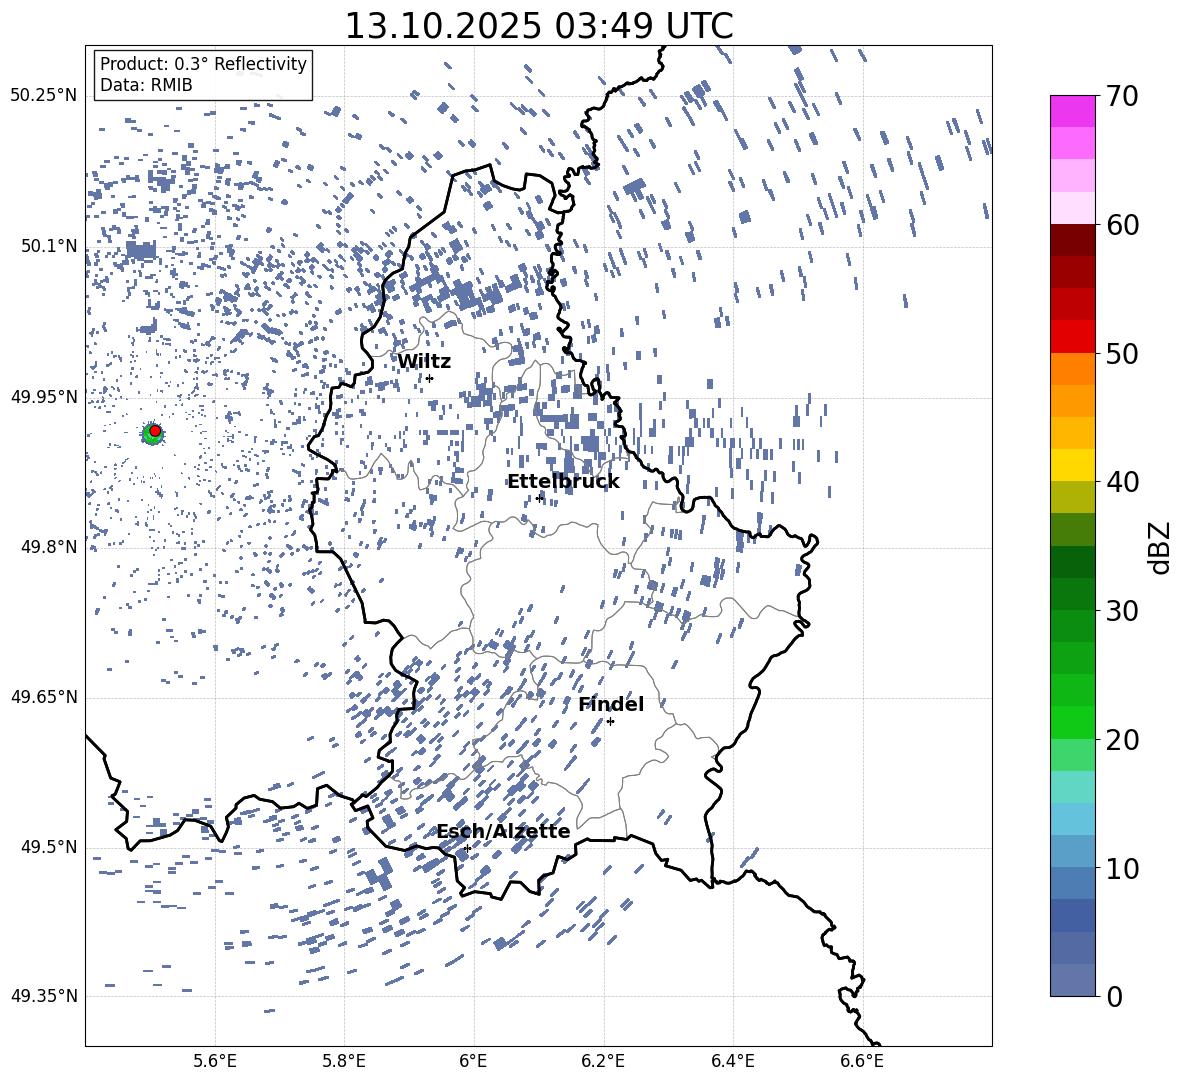Click the 70 label on the colorbar
Viewport: 1184px width, 1081px height.
click(1123, 96)
